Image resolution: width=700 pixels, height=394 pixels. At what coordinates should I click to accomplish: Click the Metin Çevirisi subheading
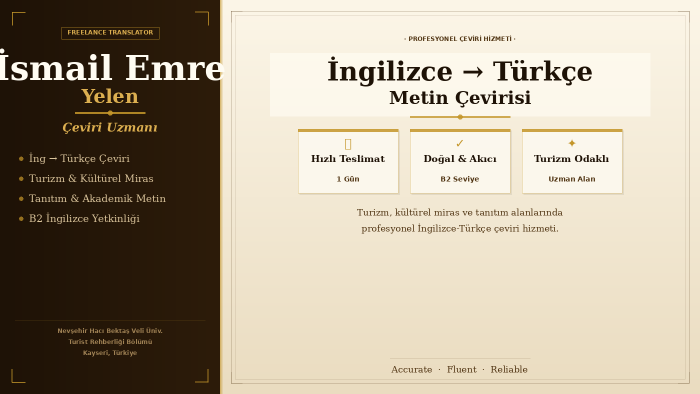click(x=460, y=98)
